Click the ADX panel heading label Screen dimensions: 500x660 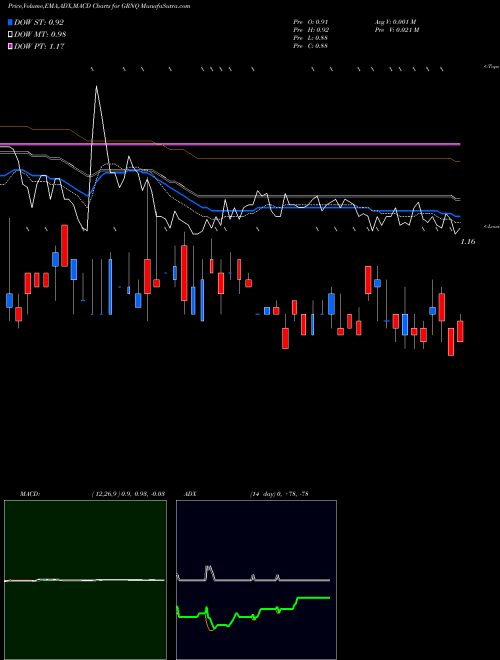(x=190, y=494)
